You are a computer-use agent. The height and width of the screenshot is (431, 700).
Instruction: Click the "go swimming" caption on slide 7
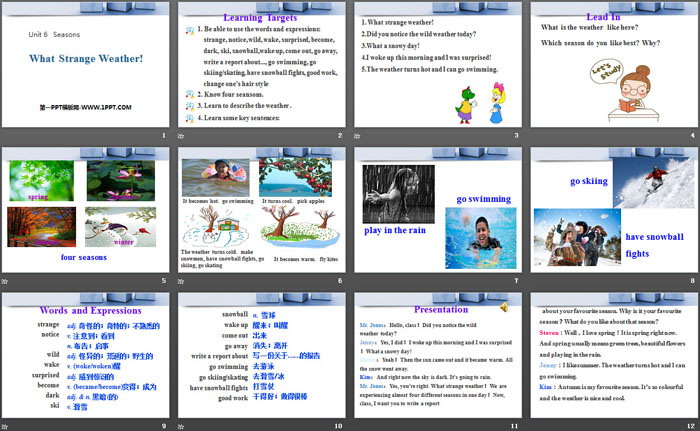click(485, 199)
